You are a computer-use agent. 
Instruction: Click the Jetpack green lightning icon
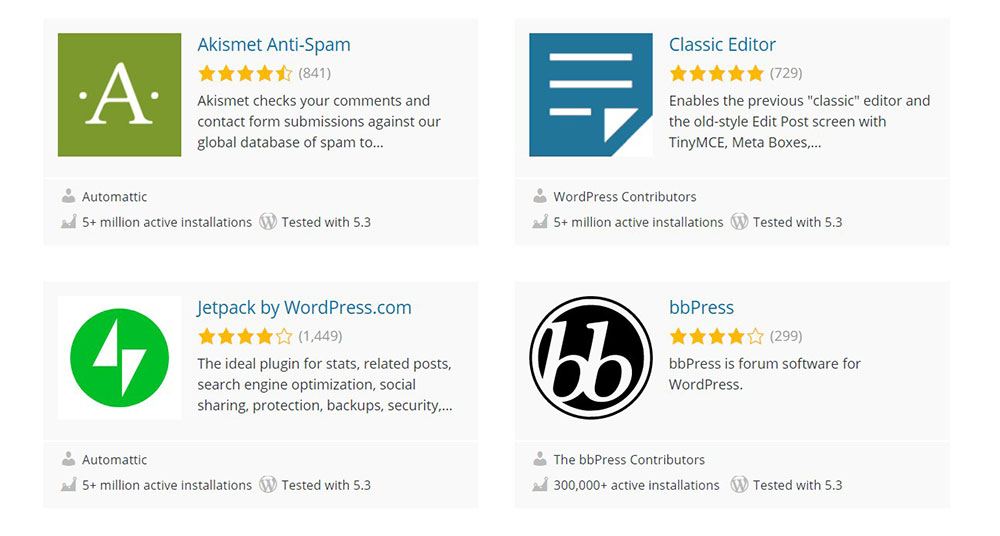(x=119, y=357)
